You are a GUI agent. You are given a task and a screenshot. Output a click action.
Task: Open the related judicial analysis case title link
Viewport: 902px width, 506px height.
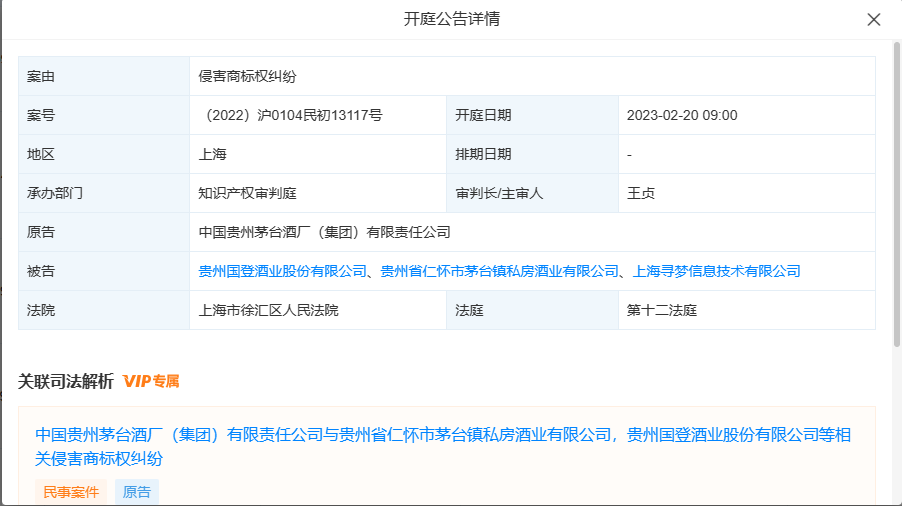(443, 446)
